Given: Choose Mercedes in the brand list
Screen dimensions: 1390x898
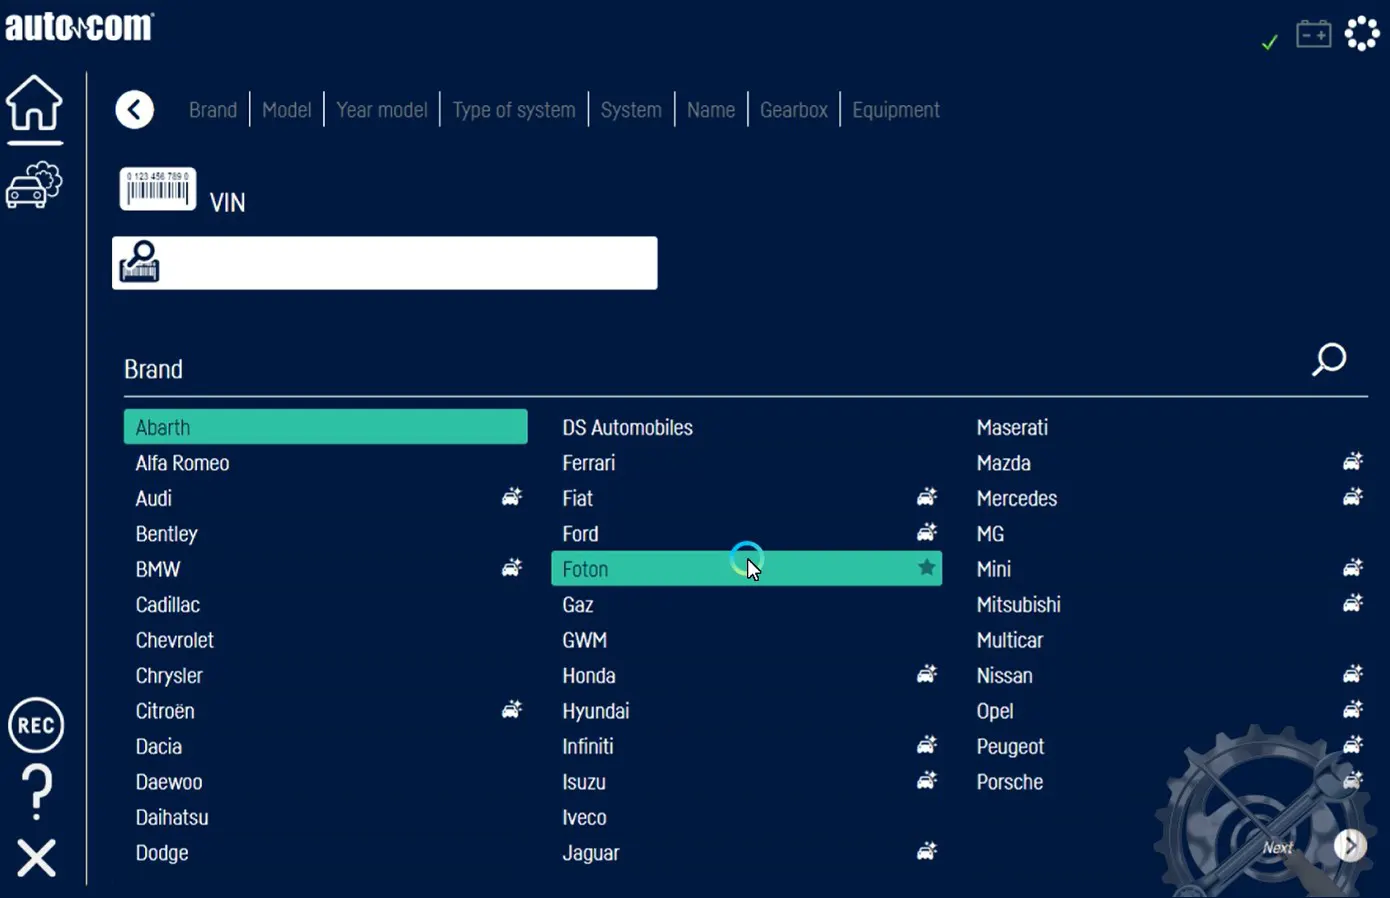Looking at the screenshot, I should coord(1017,498).
